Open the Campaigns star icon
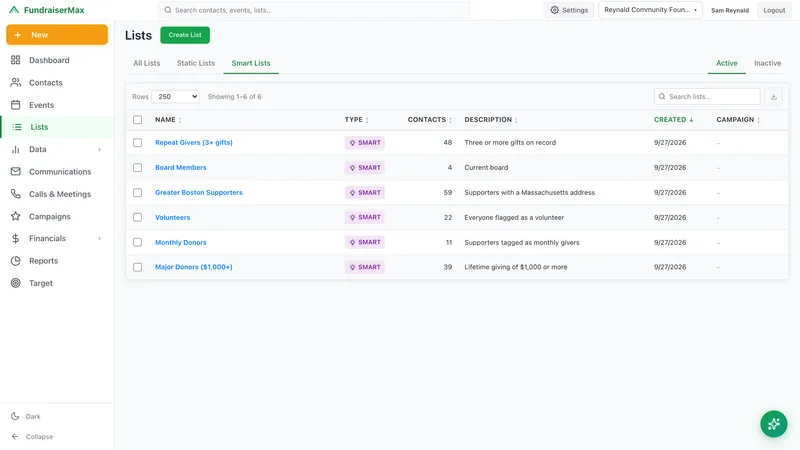 click(x=16, y=216)
